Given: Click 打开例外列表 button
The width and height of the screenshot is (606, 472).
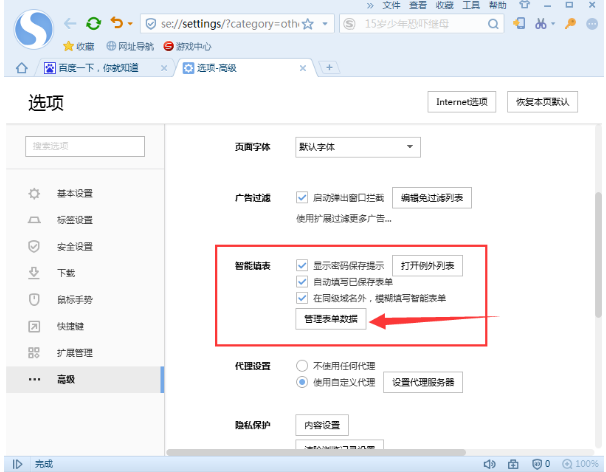Looking at the screenshot, I should tap(427, 266).
